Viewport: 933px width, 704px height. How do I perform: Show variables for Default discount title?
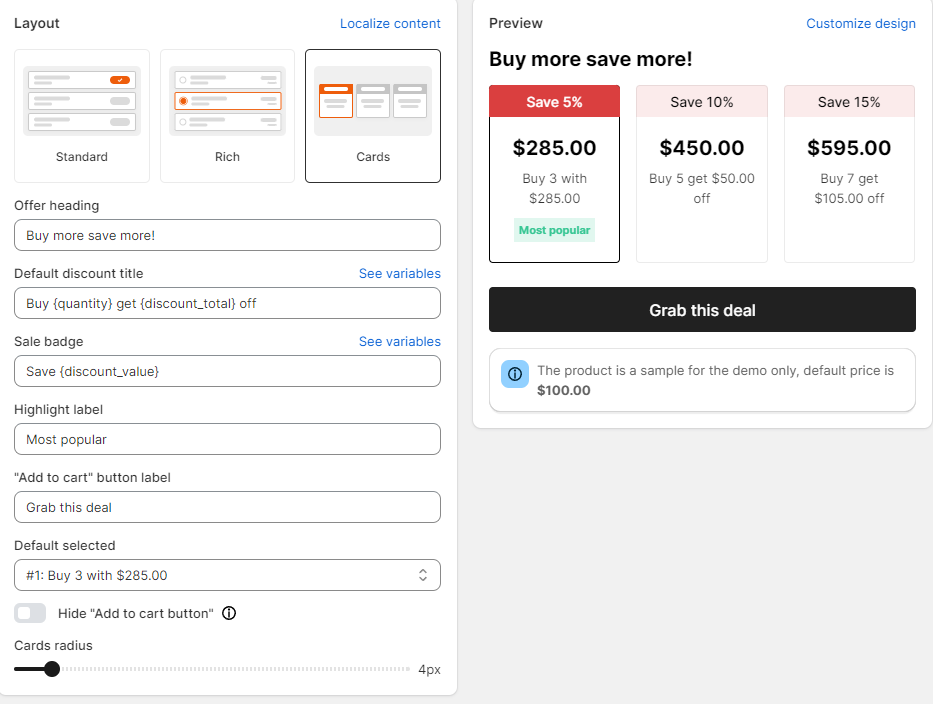click(400, 273)
